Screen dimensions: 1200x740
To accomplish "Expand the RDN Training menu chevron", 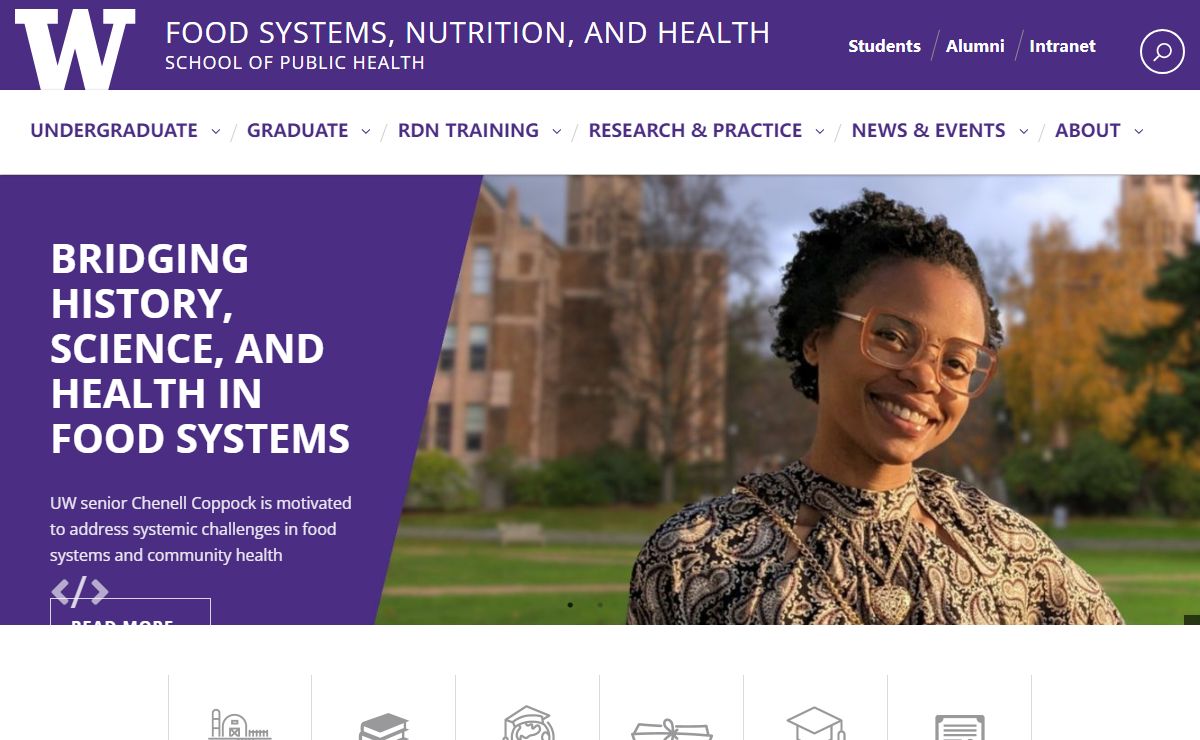I will (557, 131).
